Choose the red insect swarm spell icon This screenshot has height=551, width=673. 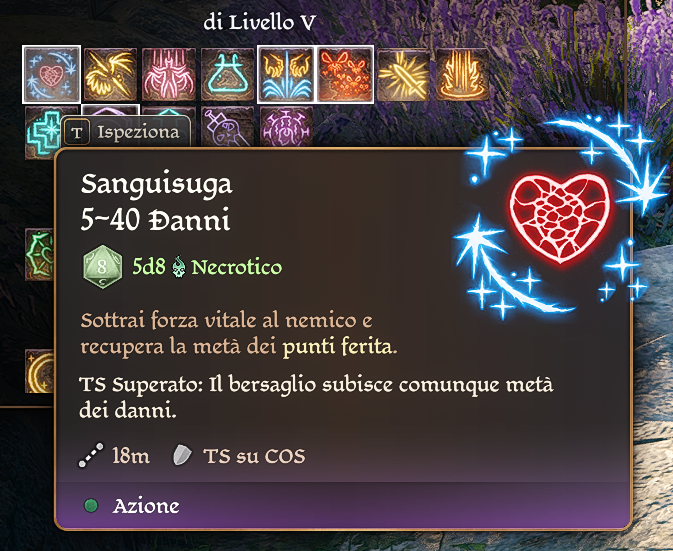(x=345, y=75)
